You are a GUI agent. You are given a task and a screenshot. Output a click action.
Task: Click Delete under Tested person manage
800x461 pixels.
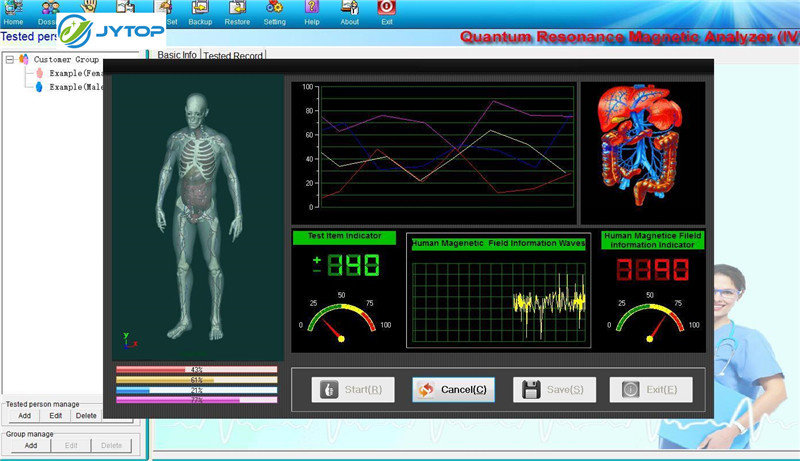coord(86,416)
